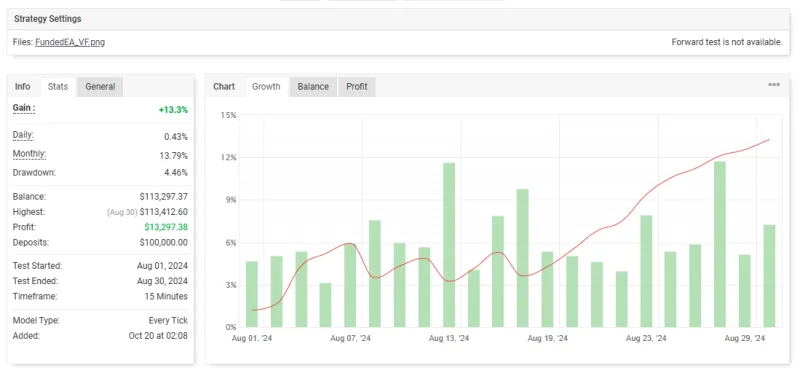
Task: Click the tallest bar near Aug 13
Action: pyautogui.click(x=449, y=245)
